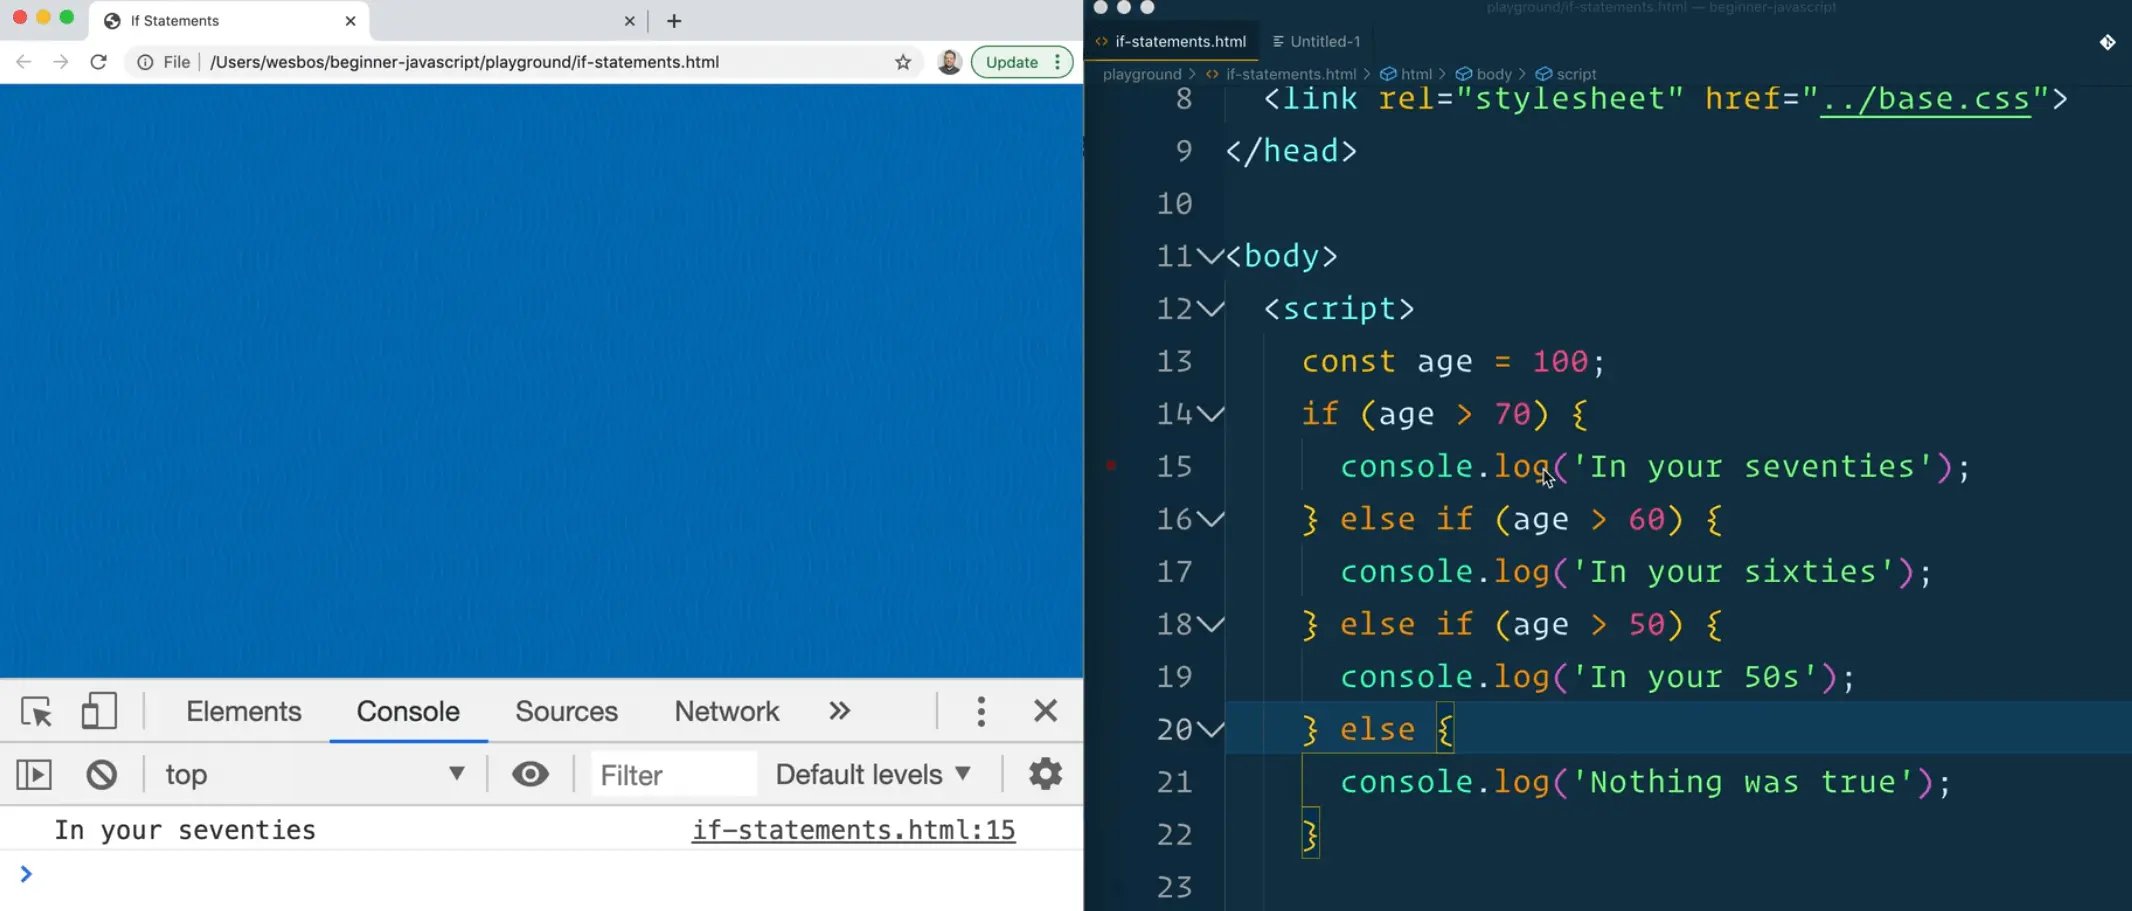Image resolution: width=2132 pixels, height=911 pixels.
Task: Collapse the if block at line 14
Action: click(x=1211, y=413)
